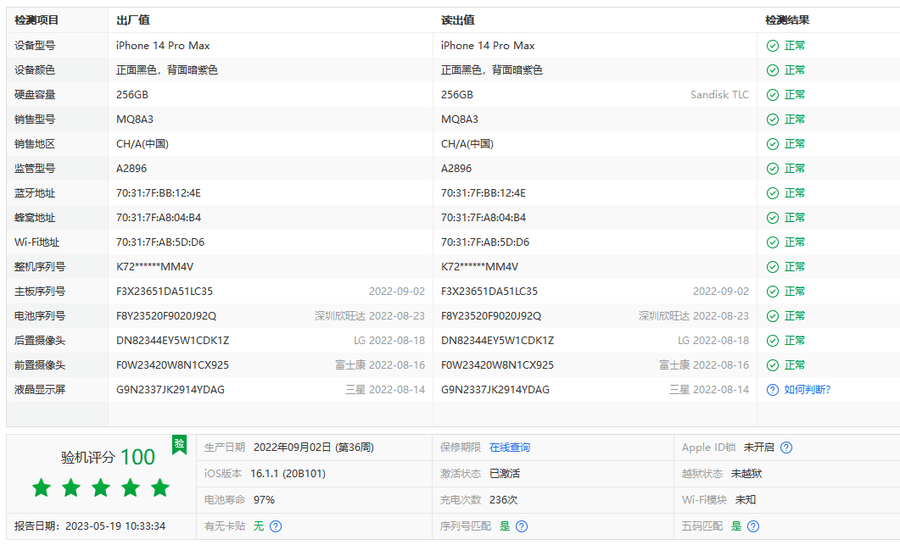Click the 检测项目 column header
This screenshot has height=545, width=900.
pos(37,20)
